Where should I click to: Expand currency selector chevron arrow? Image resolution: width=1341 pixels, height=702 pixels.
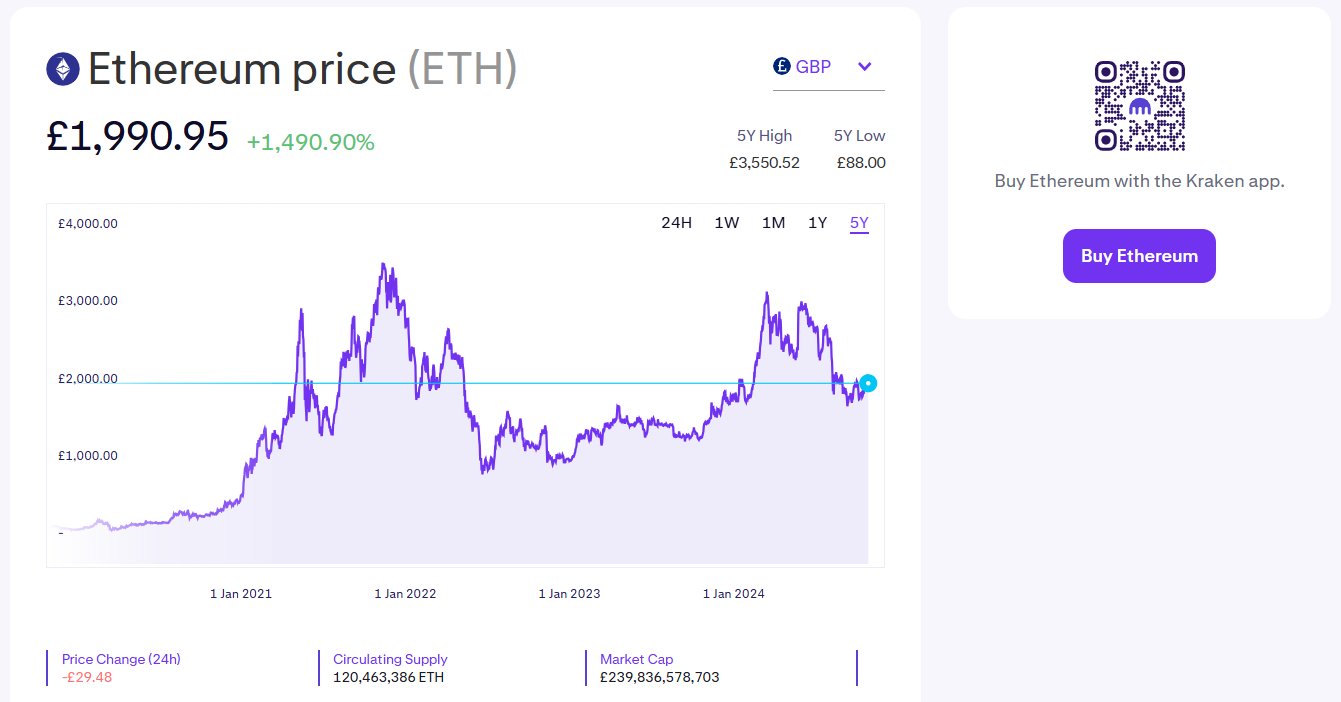click(x=865, y=67)
